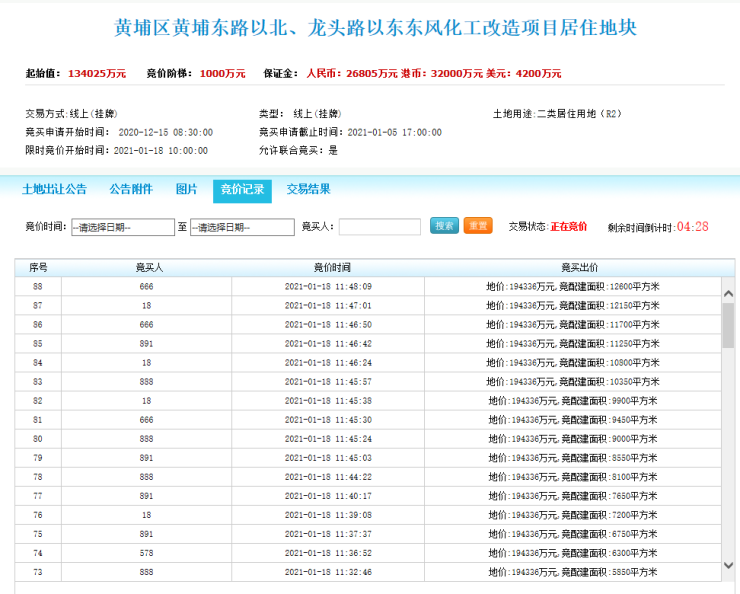Screen dimensions: 740x594
Task: Click the remaining countdown timer 04:28
Action: click(692, 227)
